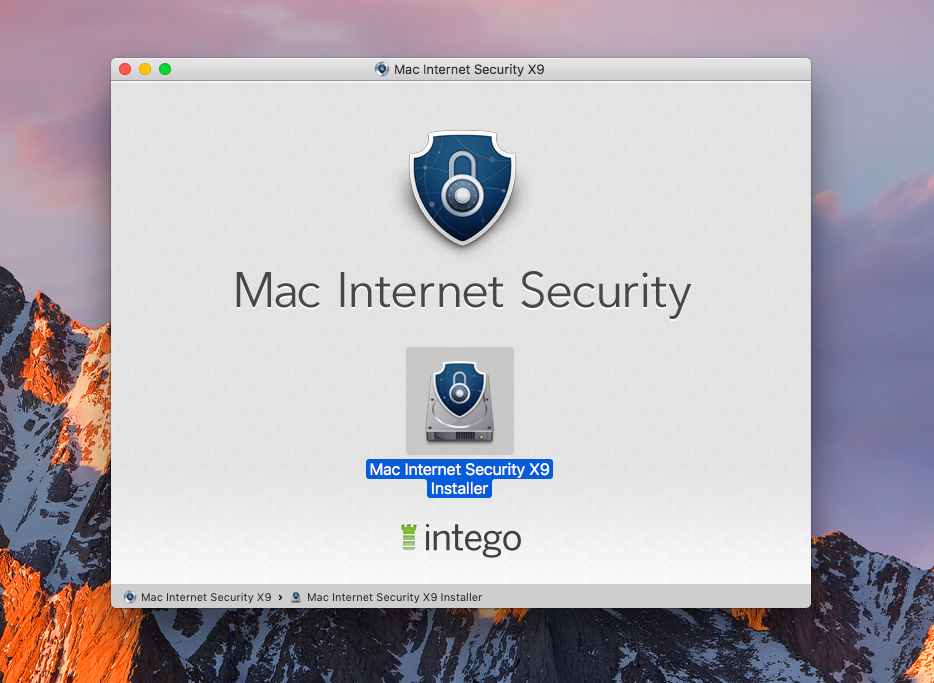Screen dimensions: 934x683
Task: Close the Mac Internet Security X9 window
Action: pos(125,69)
